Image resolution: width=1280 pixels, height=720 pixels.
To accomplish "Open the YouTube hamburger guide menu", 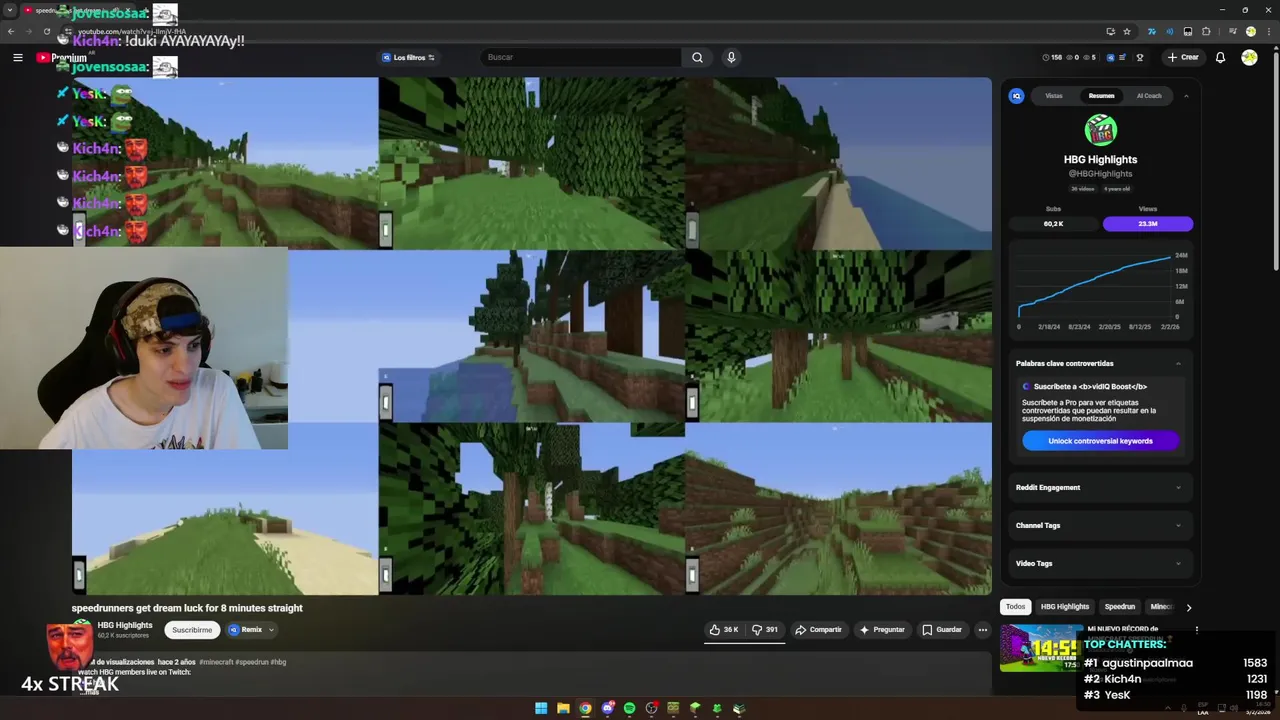I will 18,58.
